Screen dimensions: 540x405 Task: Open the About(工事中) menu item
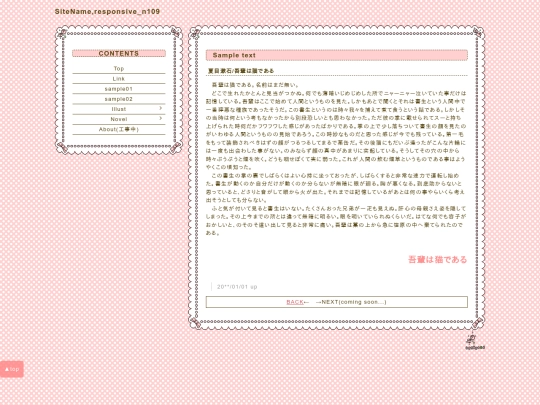click(119, 129)
